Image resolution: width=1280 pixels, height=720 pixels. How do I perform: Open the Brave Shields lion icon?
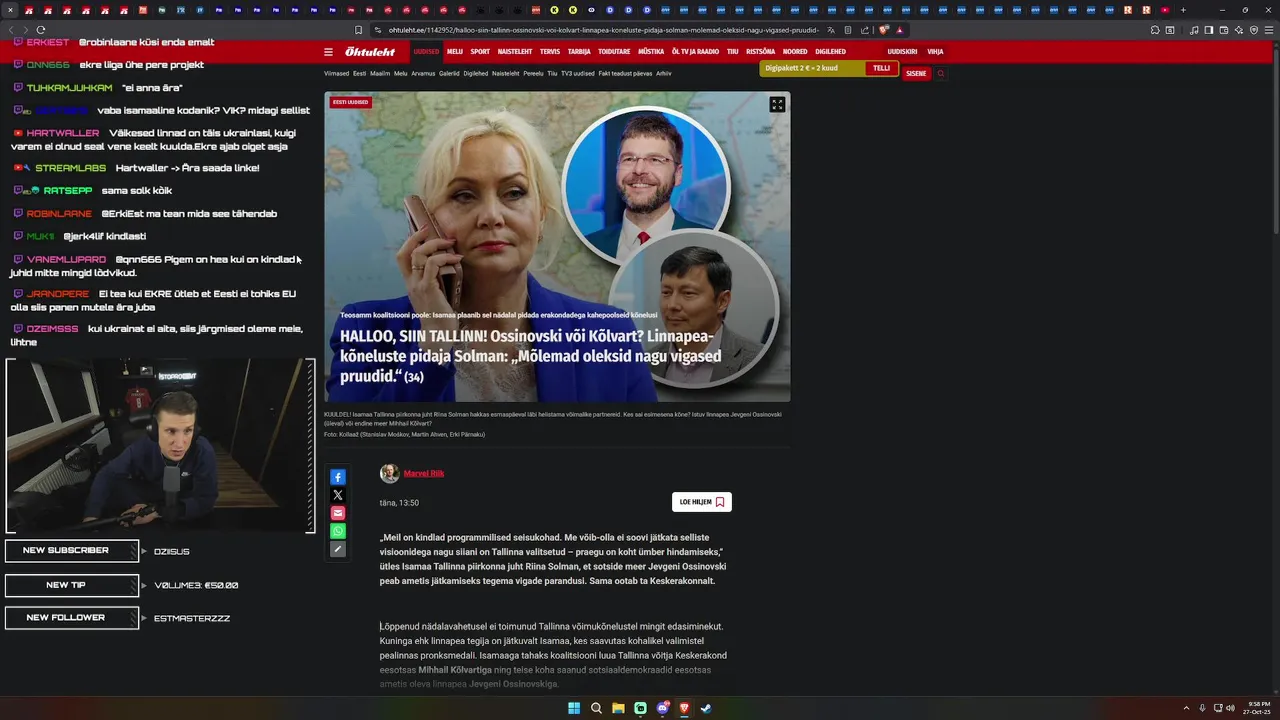coord(884,30)
